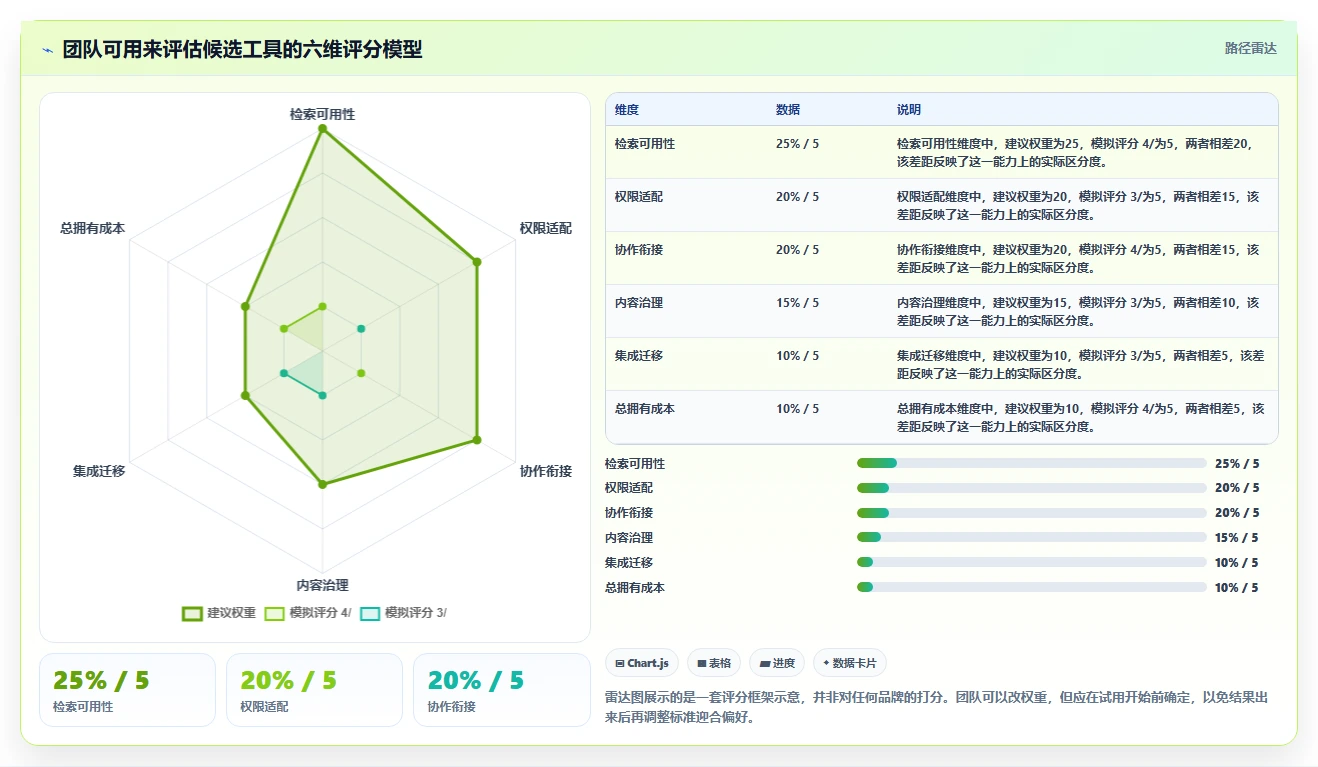1318x767 pixels.
Task: Click the lightning icon beside the title
Action: pos(48,50)
